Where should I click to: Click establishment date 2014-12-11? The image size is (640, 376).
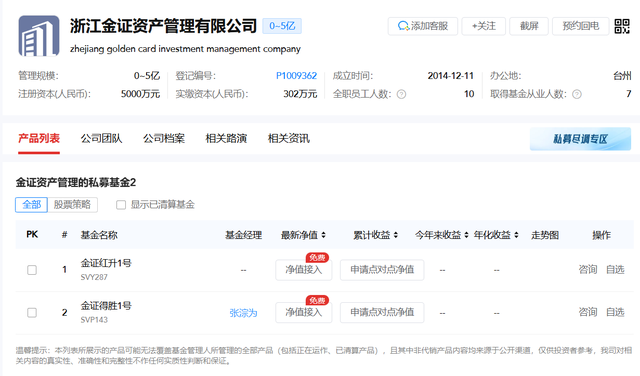click(x=451, y=76)
